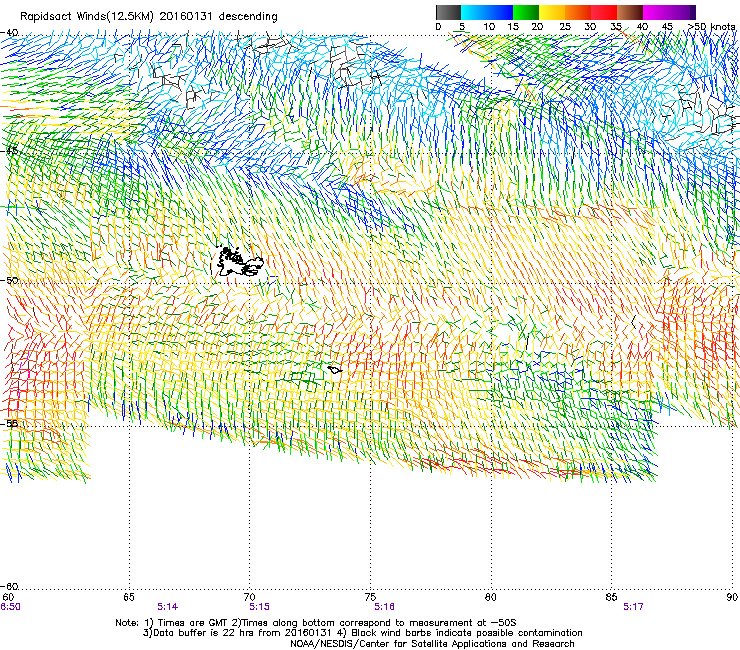Click the small Heard Island outline
The width and height of the screenshot is (740, 650).
335,370
